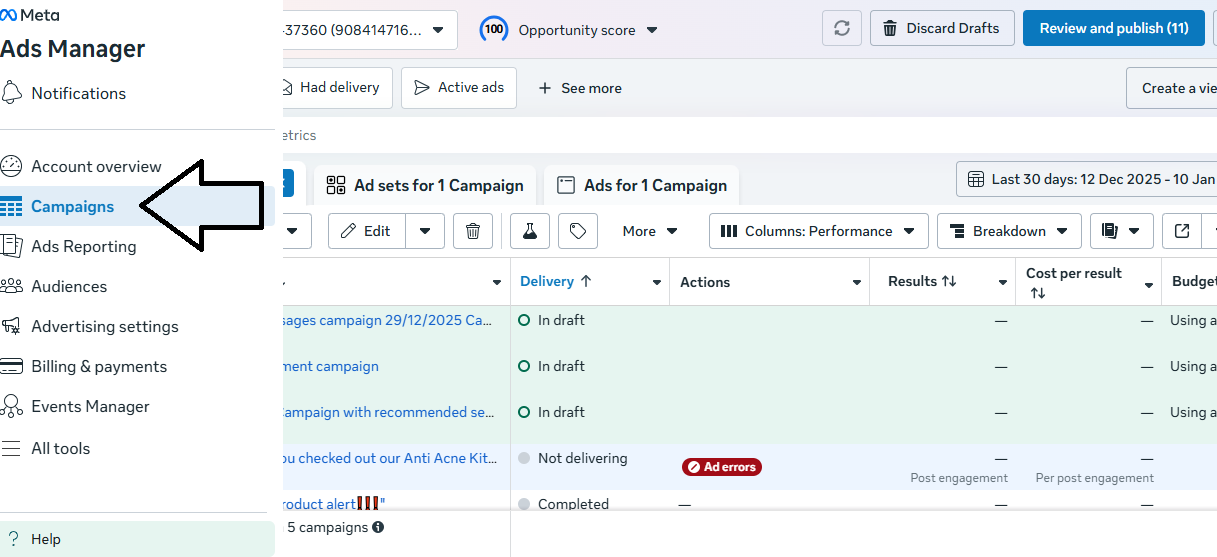This screenshot has width=1217, height=557.
Task: Click the info icon beside 5 campaigns
Action: 378,527
